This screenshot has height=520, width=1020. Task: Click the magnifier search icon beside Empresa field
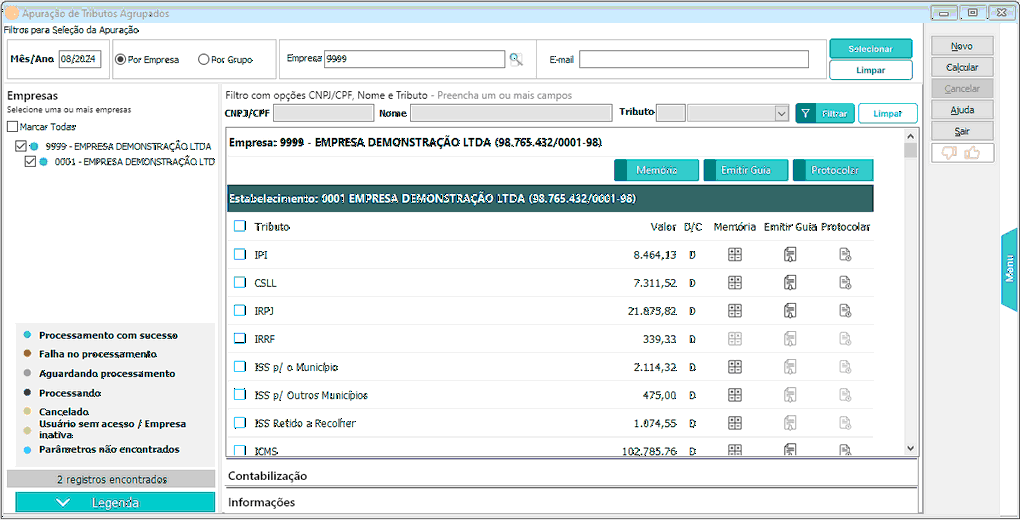coord(516,59)
